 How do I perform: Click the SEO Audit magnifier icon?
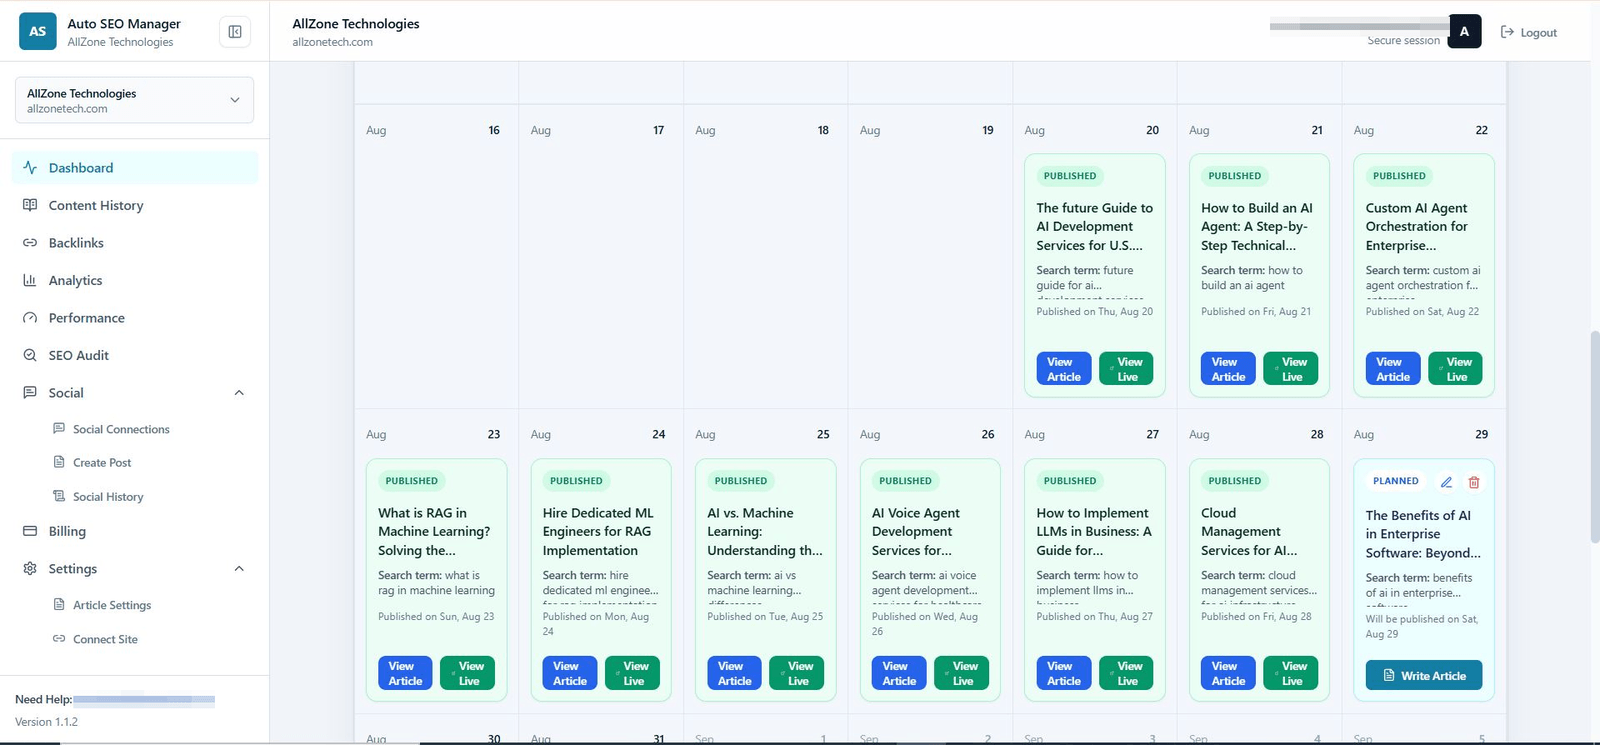pos(30,355)
